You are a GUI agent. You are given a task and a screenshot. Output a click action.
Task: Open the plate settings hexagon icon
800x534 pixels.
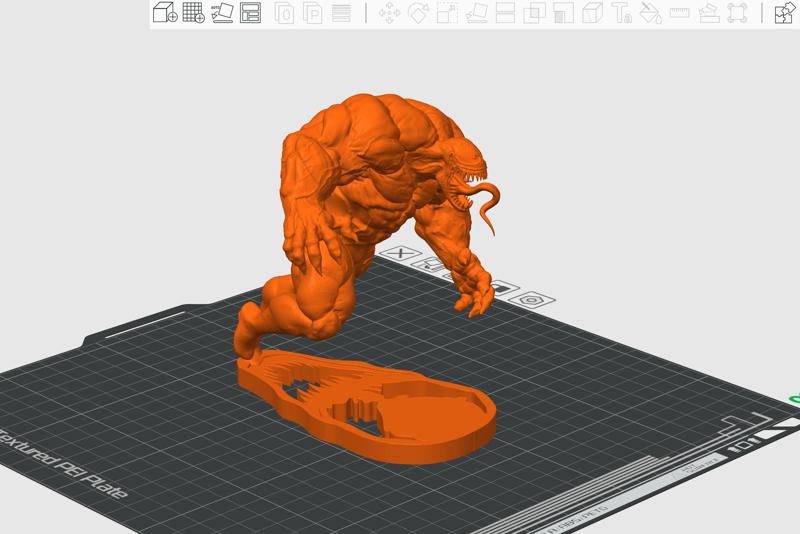pyautogui.click(x=532, y=300)
